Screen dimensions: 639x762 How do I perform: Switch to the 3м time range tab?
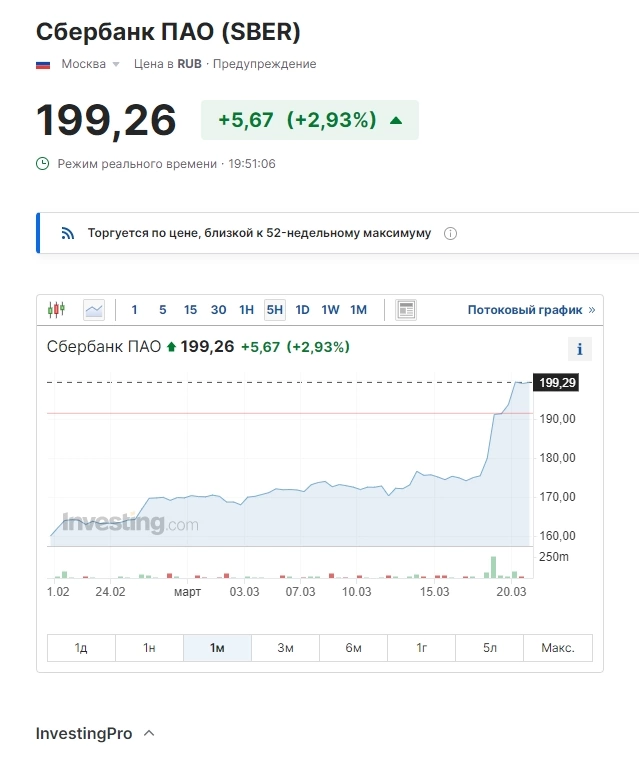285,648
